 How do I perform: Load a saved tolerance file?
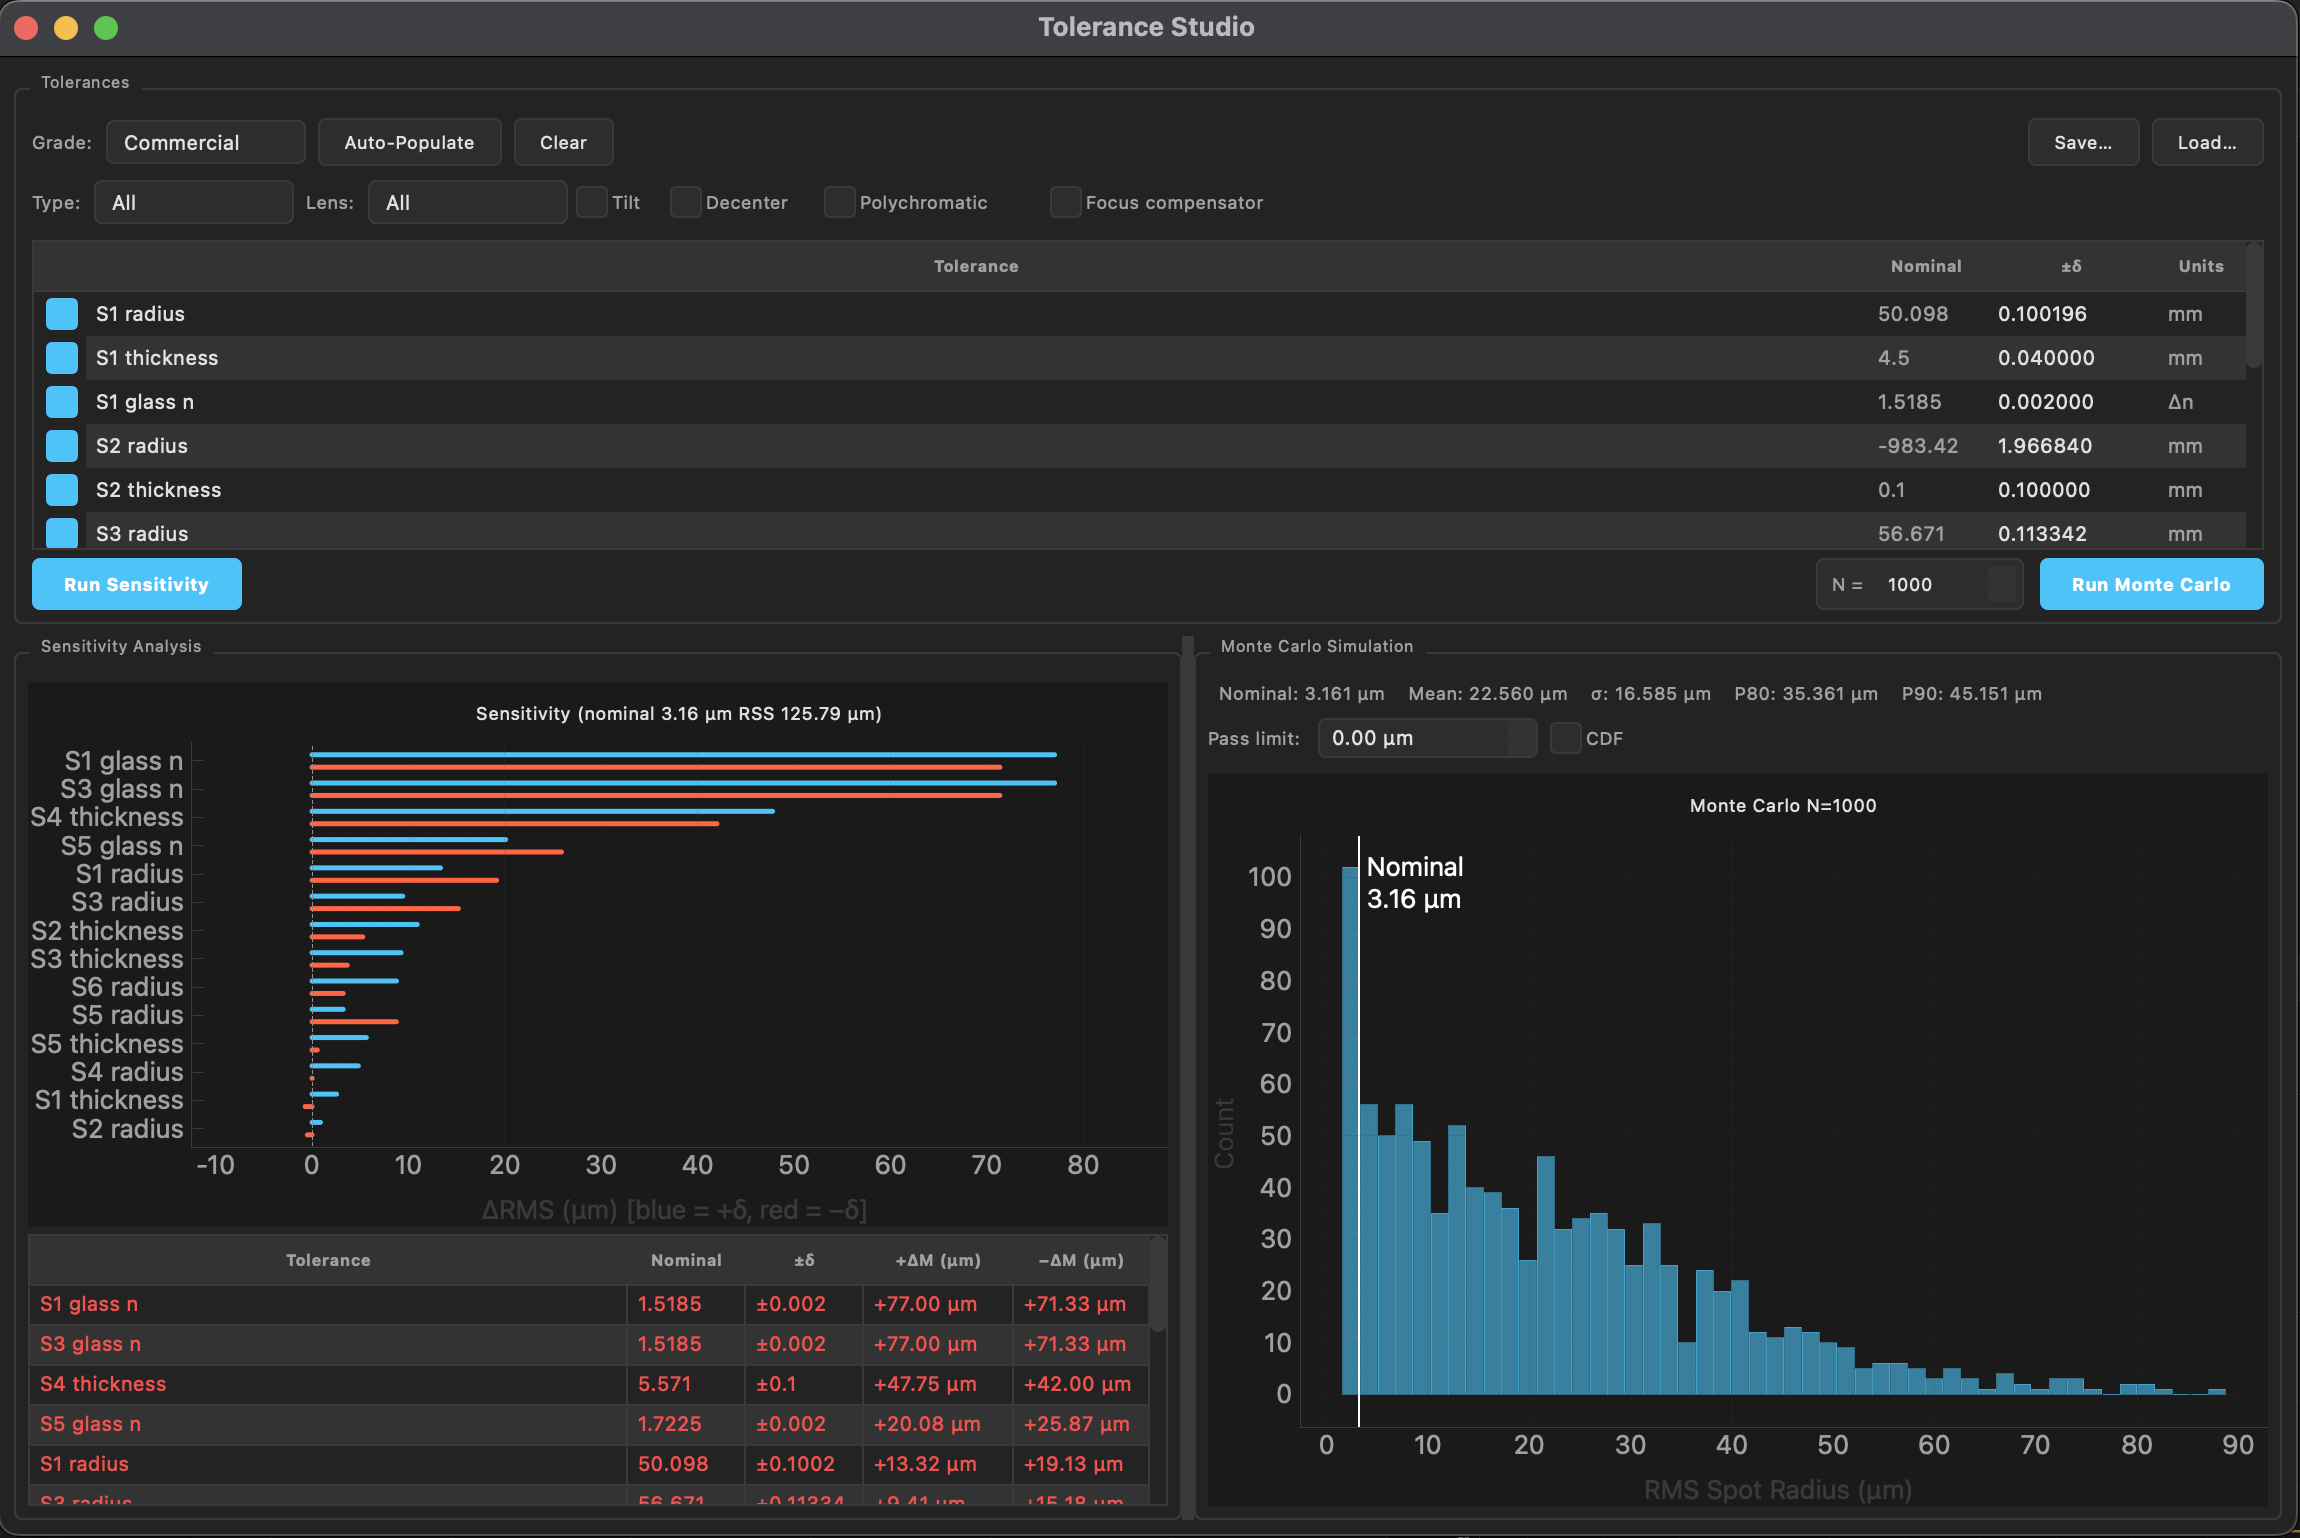[2207, 142]
